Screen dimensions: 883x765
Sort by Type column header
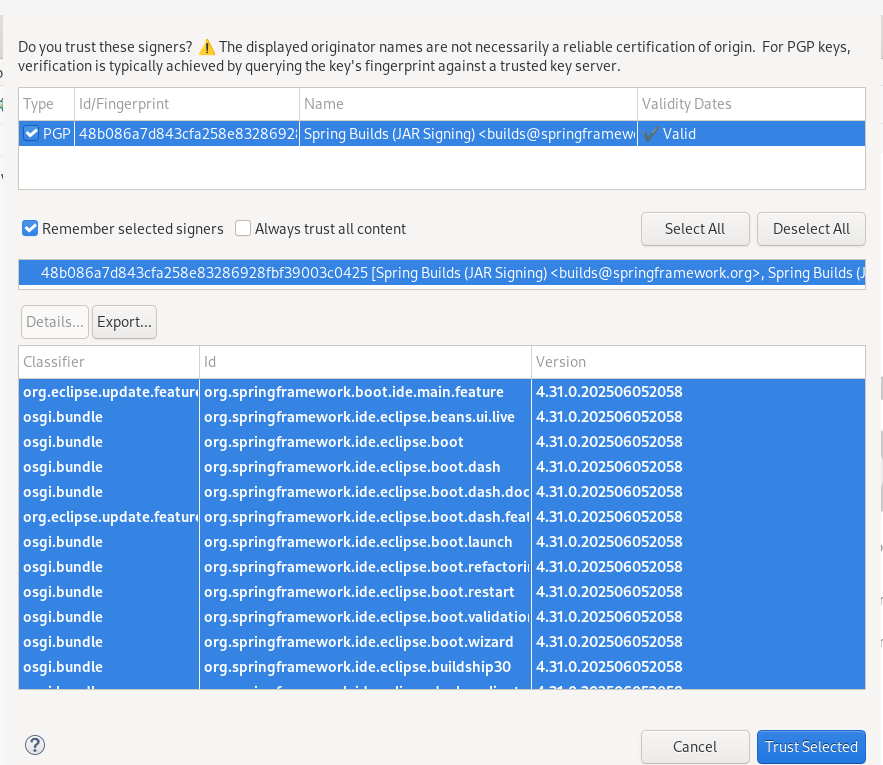point(46,104)
